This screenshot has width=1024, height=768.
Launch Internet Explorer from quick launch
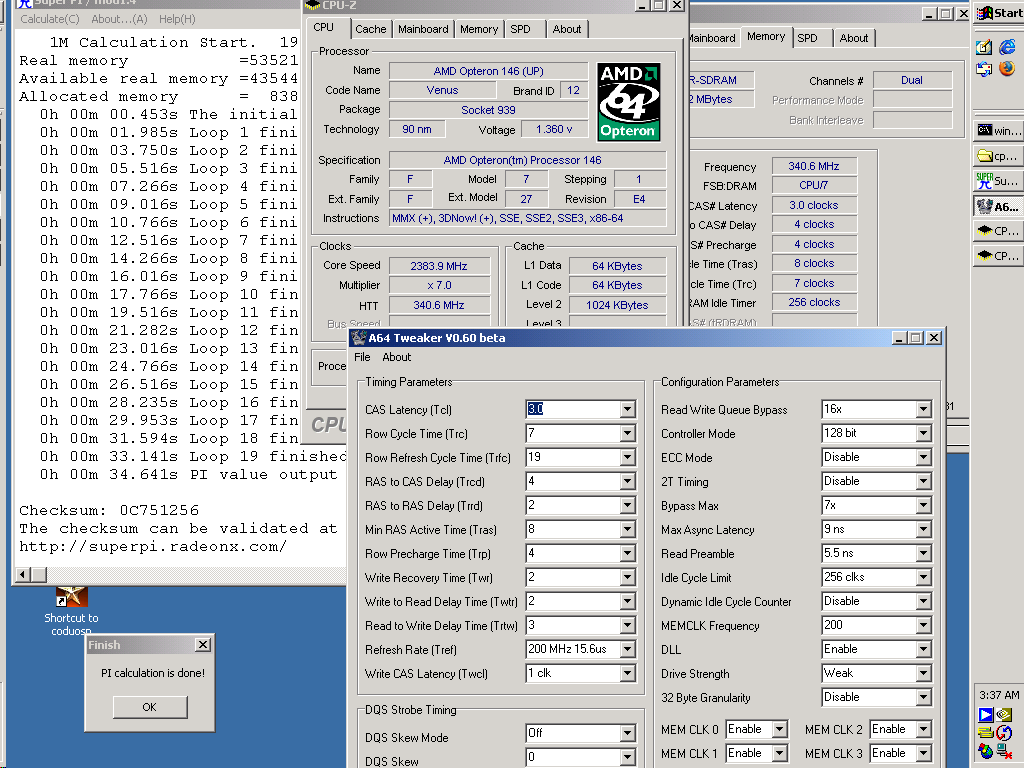pos(1007,47)
